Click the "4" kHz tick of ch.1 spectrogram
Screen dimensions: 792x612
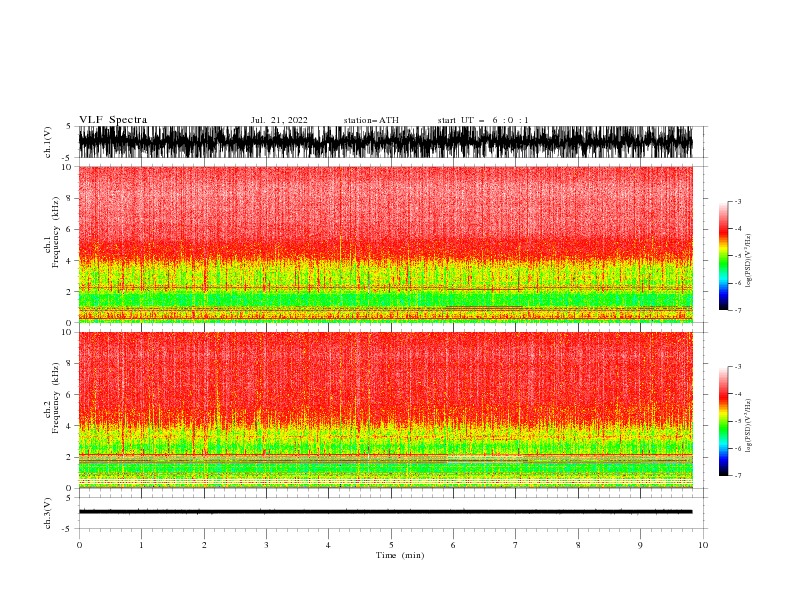click(69, 261)
